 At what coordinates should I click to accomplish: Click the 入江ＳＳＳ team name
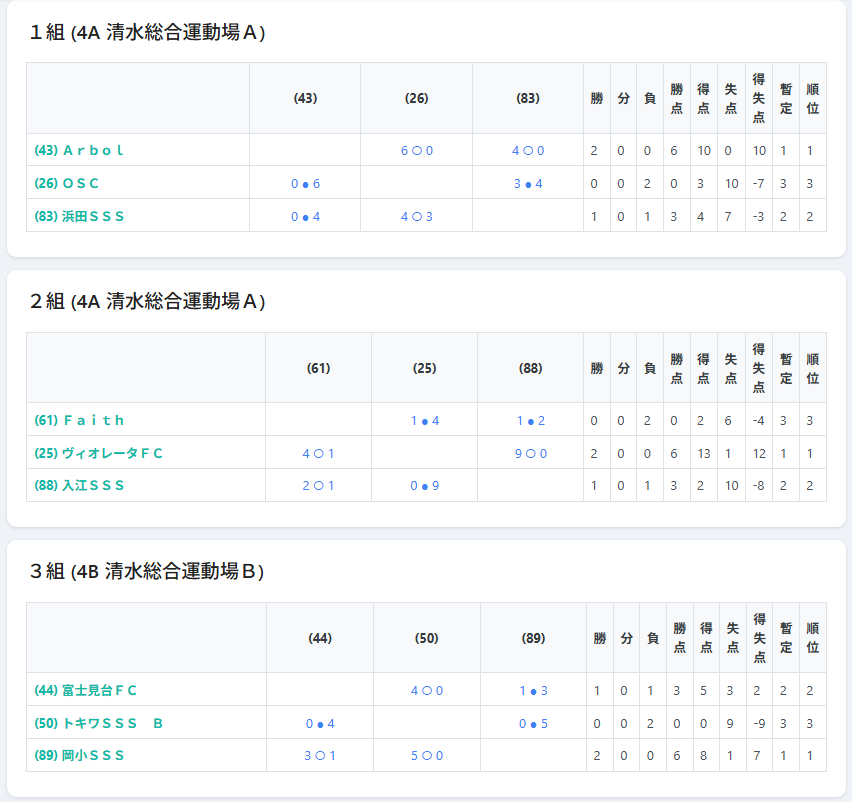(79, 485)
